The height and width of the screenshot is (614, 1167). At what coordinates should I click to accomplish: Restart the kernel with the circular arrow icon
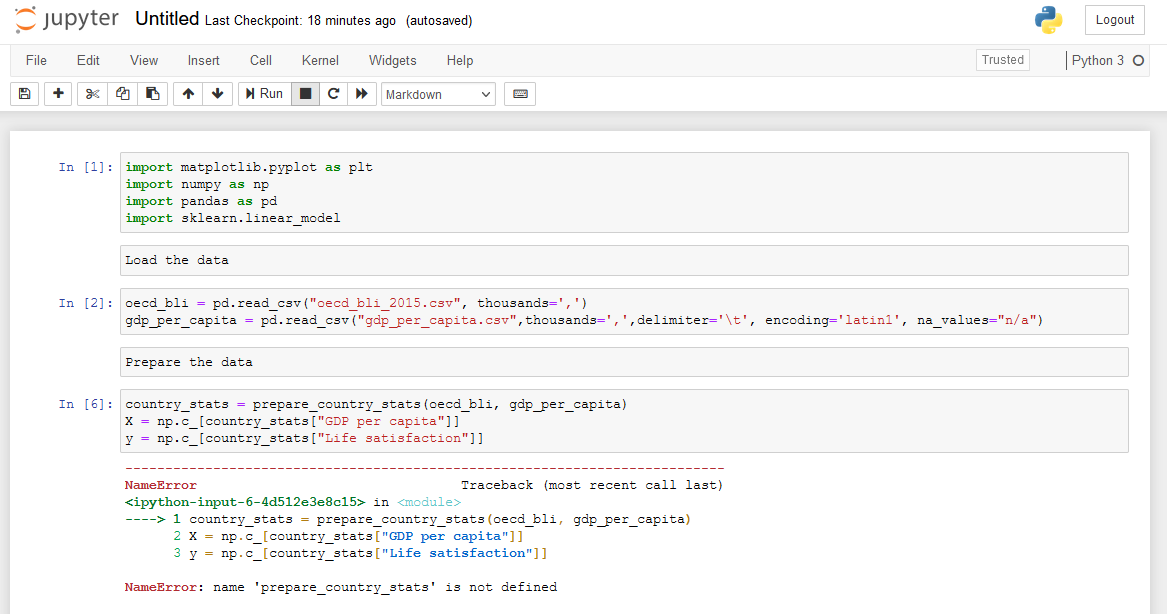point(334,93)
